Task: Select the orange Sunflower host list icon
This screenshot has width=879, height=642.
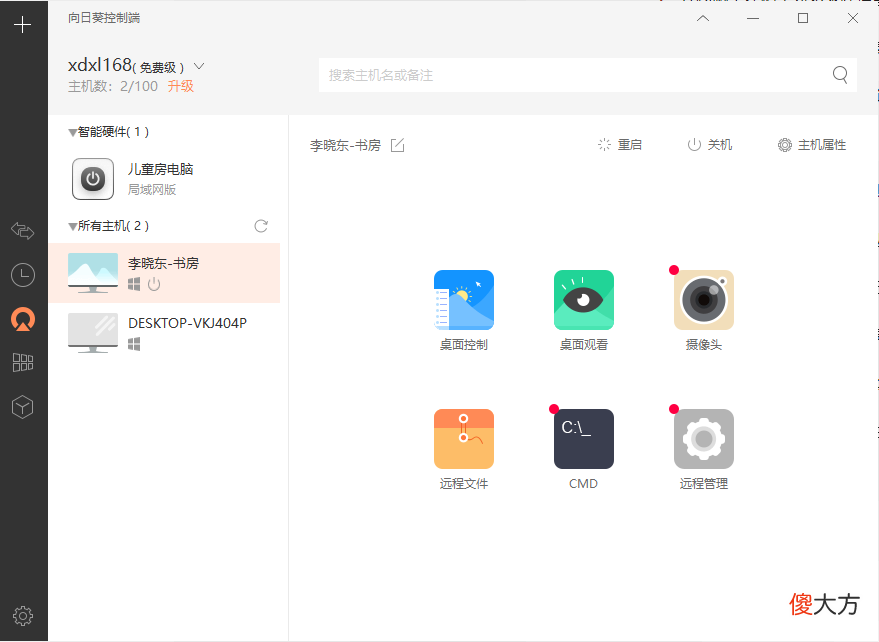Action: pos(23,319)
